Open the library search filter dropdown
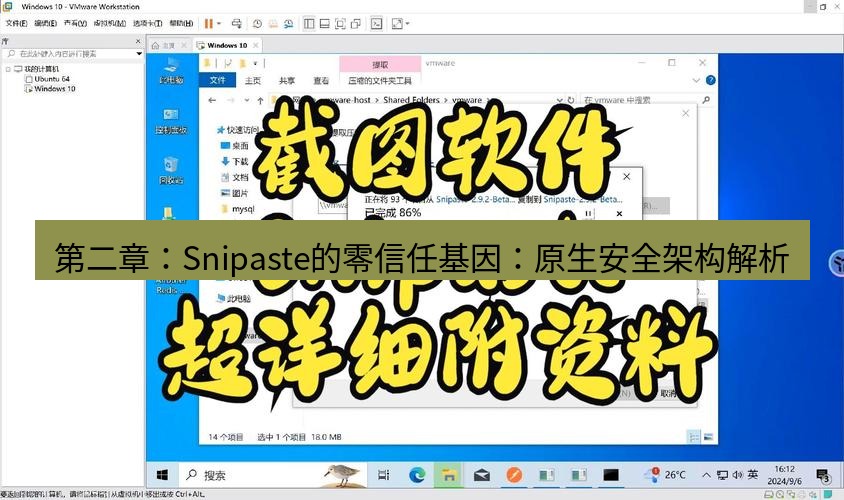844x500 pixels. pos(139,54)
